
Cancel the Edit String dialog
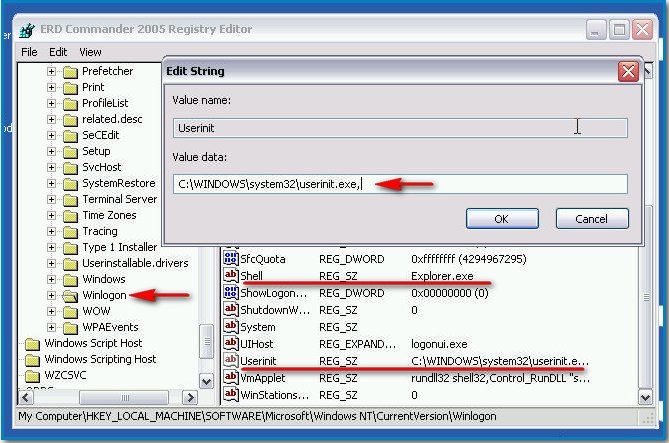(592, 219)
